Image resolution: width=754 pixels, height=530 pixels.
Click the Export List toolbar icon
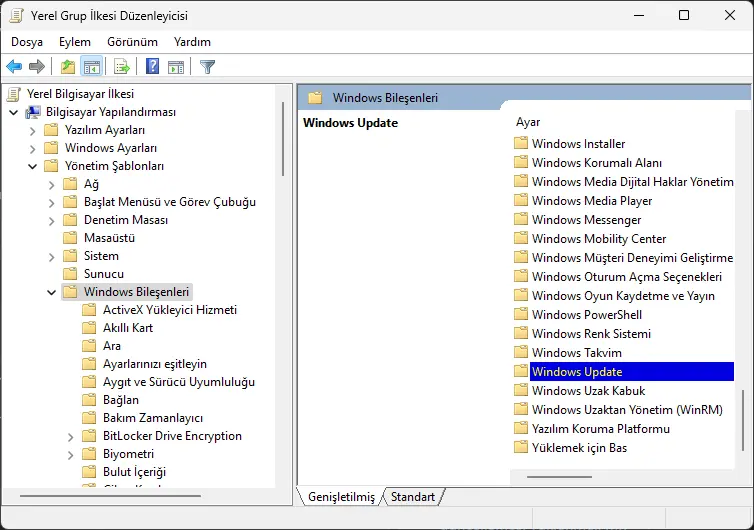(x=122, y=66)
